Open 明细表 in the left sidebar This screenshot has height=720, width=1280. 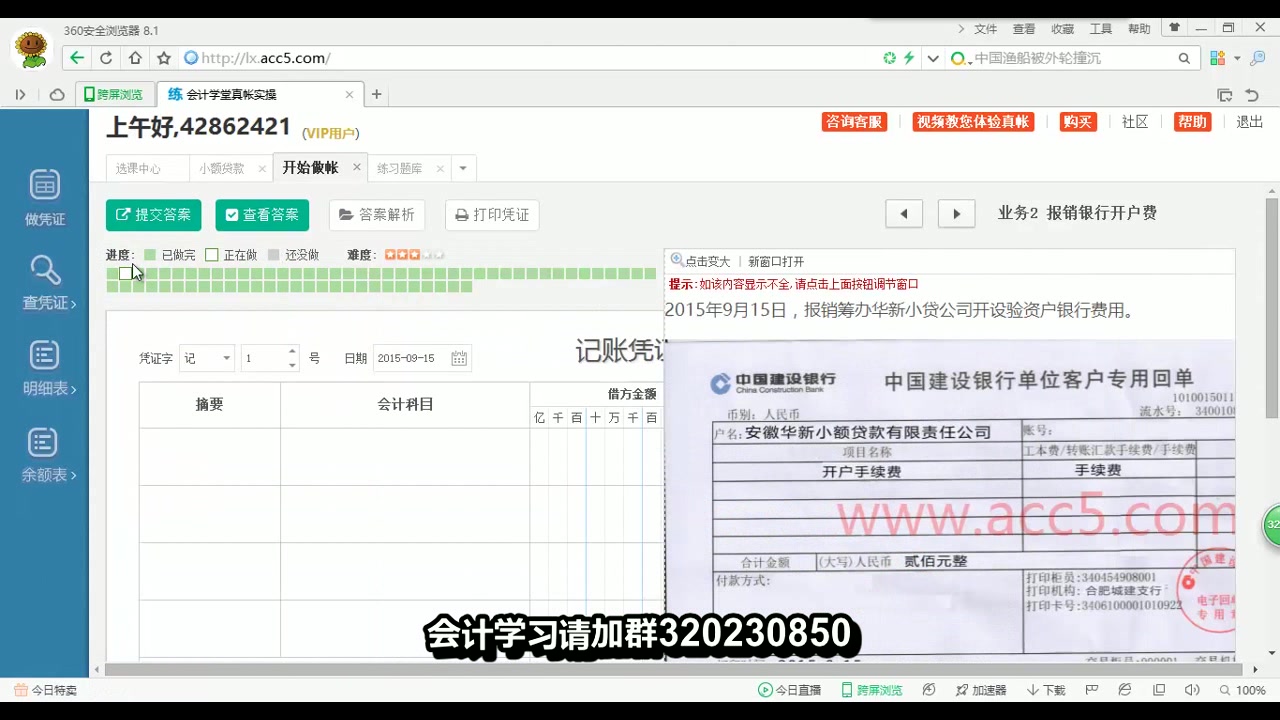tap(48, 368)
